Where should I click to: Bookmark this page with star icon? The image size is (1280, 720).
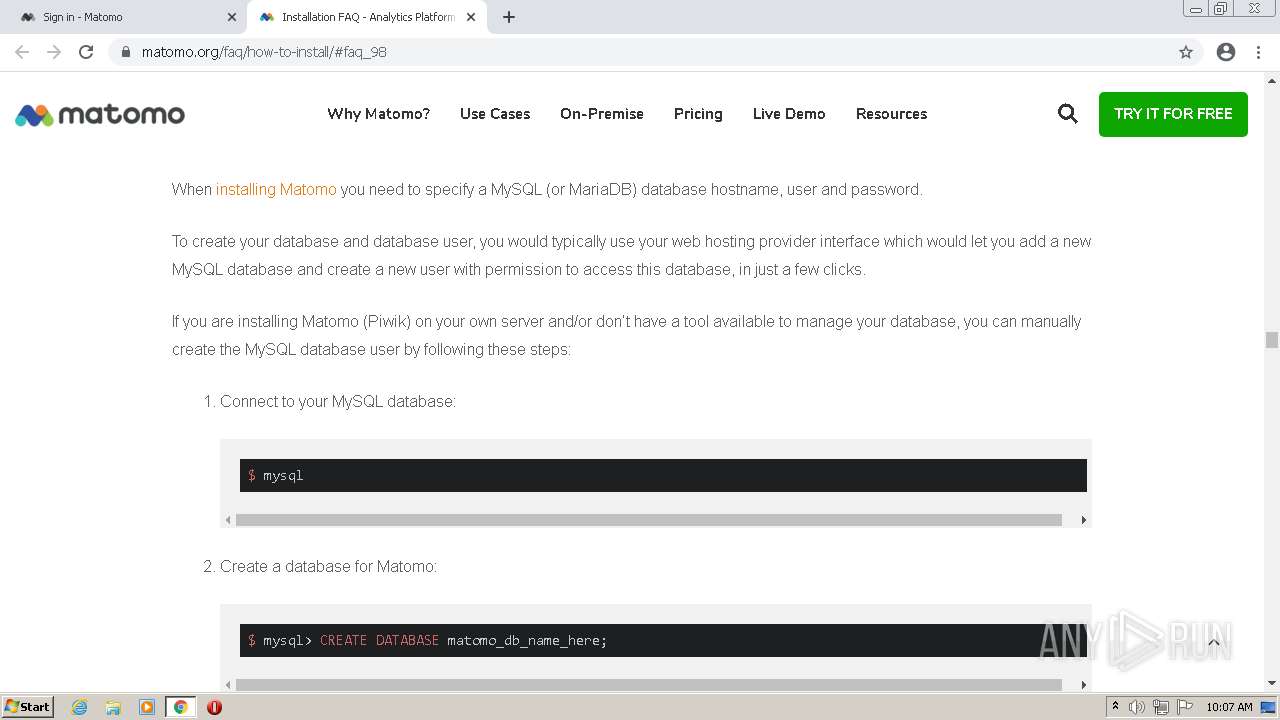pyautogui.click(x=1186, y=52)
